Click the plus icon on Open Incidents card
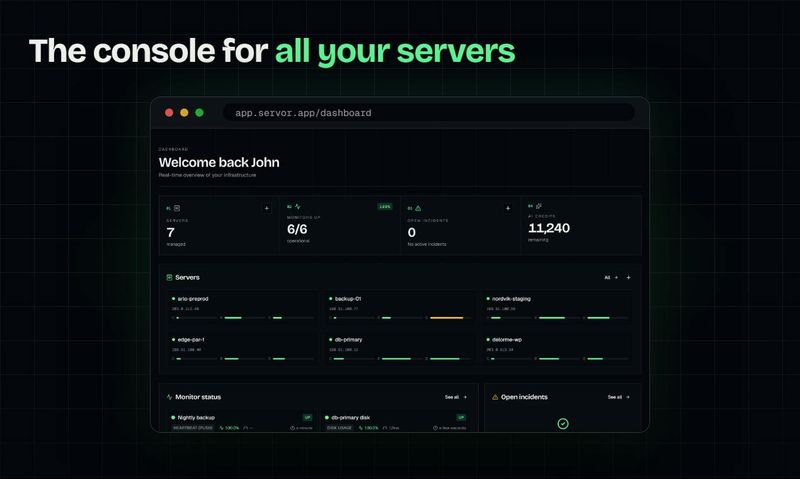This screenshot has height=479, width=800. [508, 208]
